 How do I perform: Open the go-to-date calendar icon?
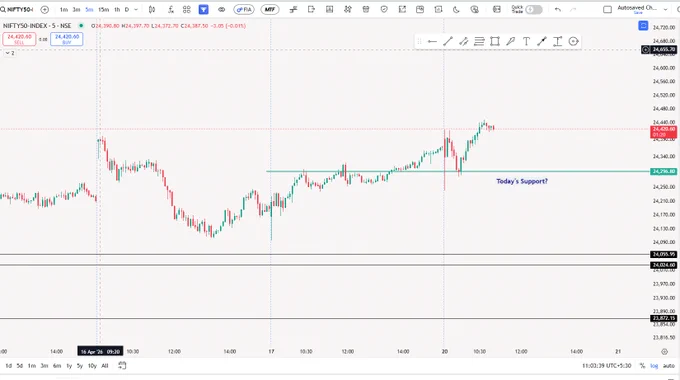tap(122, 366)
